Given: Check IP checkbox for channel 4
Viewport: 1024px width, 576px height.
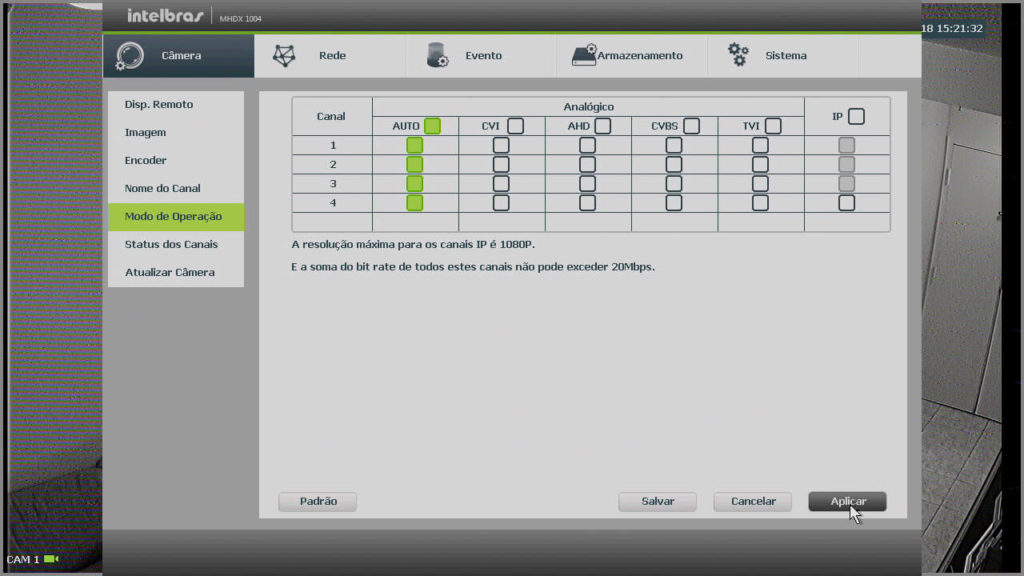Looking at the screenshot, I should click(846, 203).
